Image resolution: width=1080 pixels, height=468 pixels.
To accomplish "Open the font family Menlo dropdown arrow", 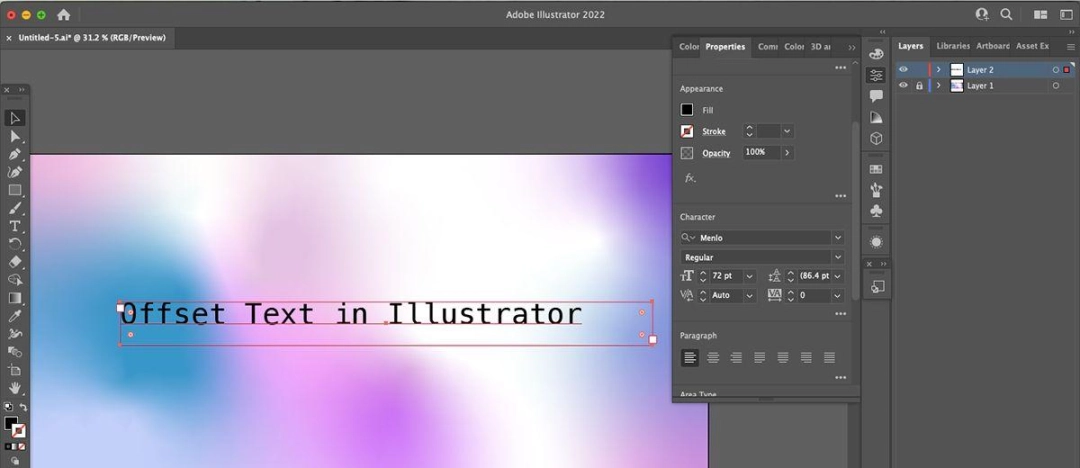I will pyautogui.click(x=838, y=238).
